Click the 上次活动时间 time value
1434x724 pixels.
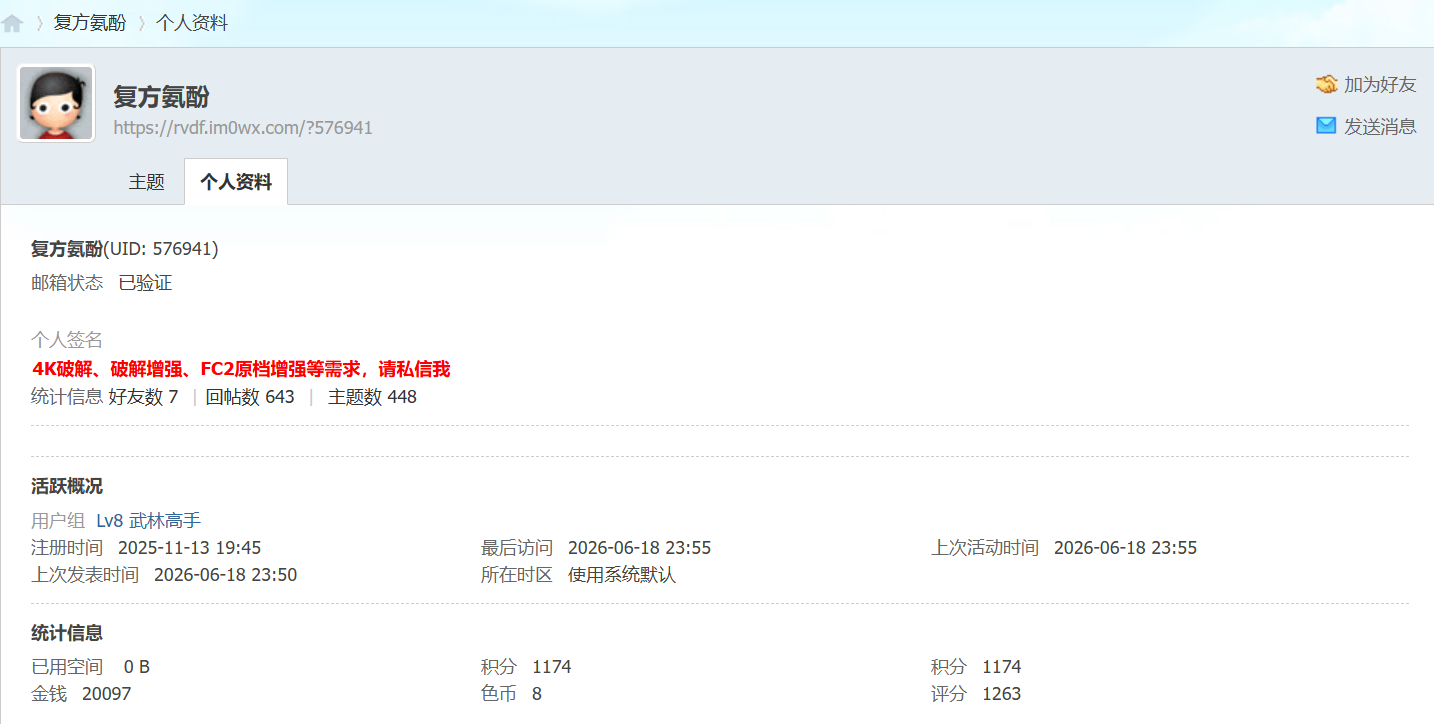1125,548
